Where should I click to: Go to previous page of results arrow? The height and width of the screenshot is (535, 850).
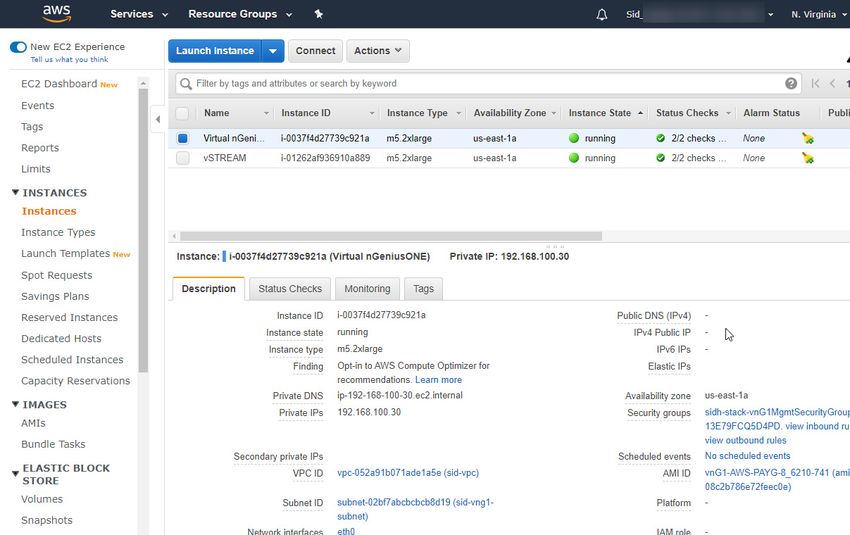click(x=833, y=83)
